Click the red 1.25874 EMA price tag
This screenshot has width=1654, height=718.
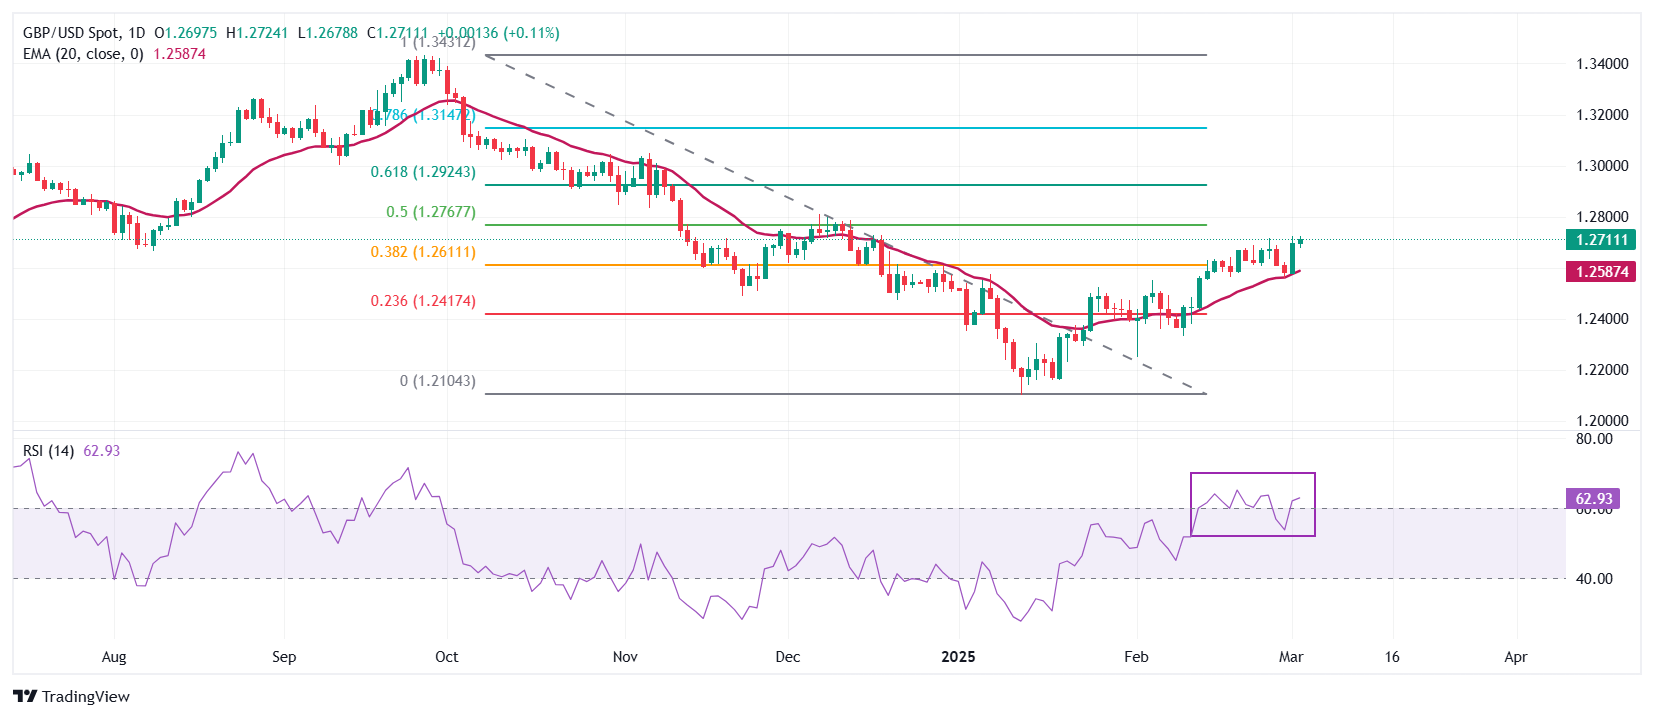click(1600, 272)
